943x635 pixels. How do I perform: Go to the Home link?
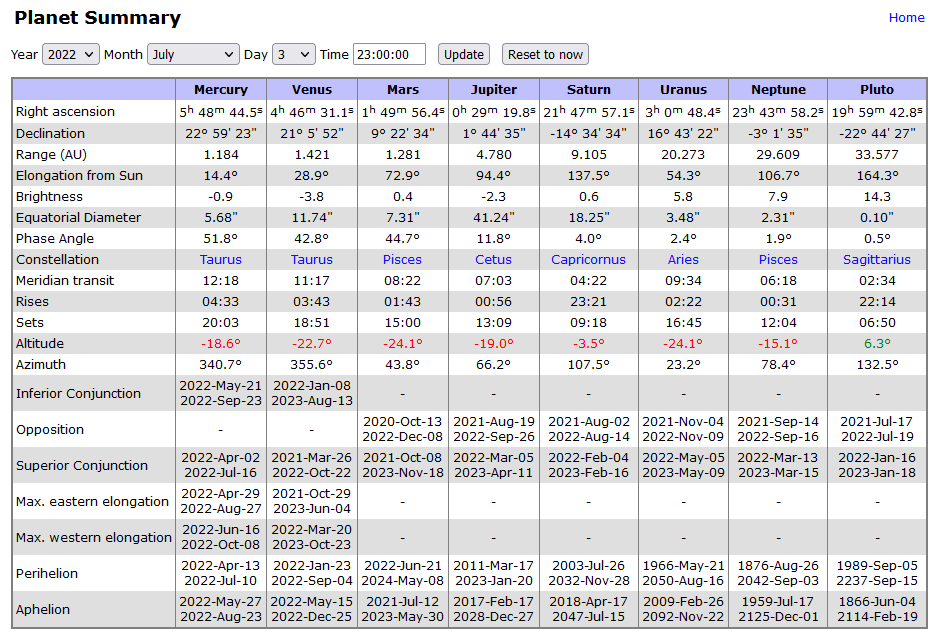tap(906, 17)
